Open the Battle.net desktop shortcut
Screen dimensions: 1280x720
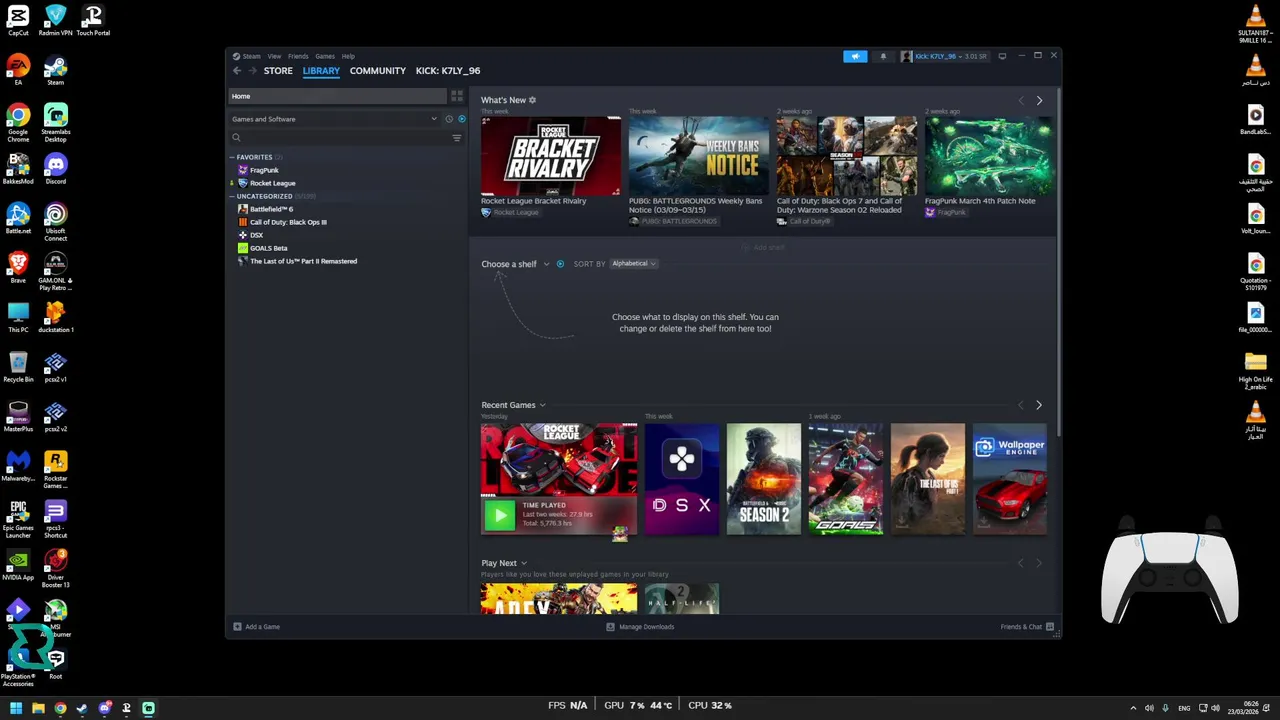point(18,218)
